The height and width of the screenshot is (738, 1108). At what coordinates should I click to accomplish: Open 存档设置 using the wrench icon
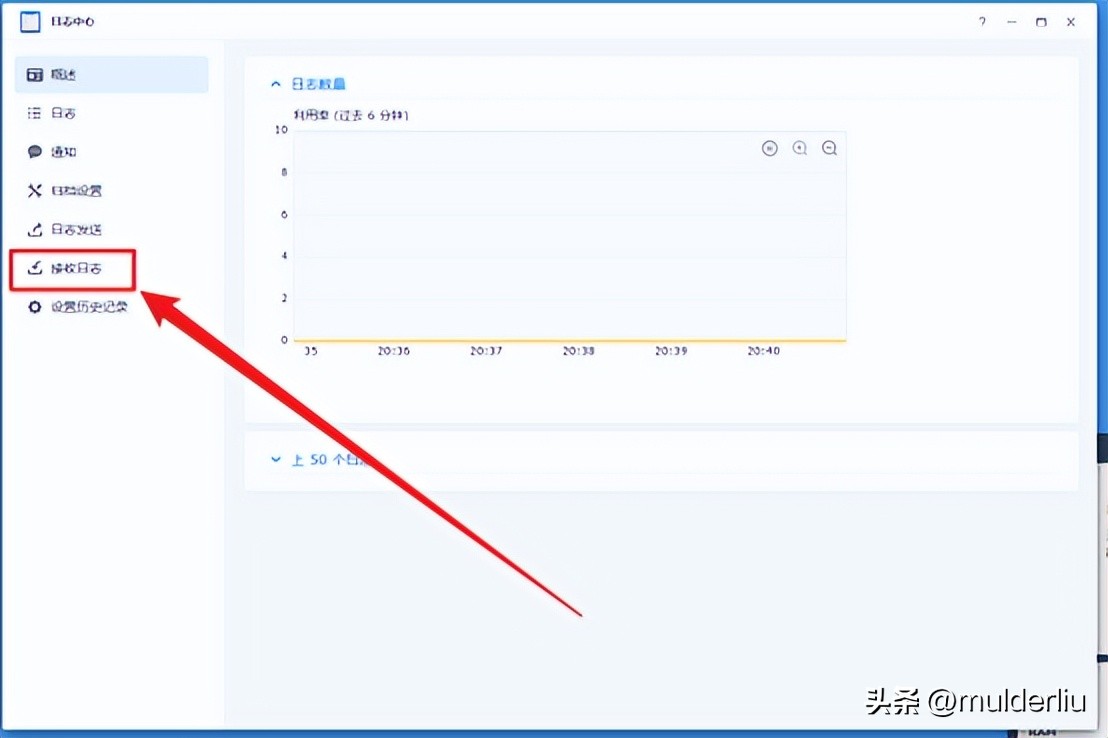click(33, 190)
